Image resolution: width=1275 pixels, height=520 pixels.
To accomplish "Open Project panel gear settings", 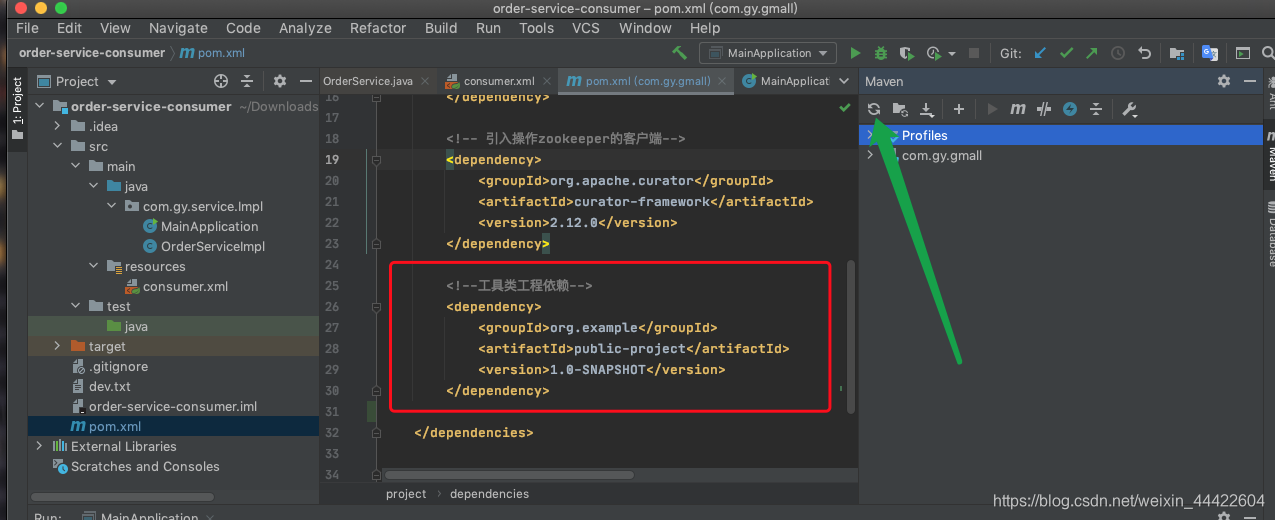I will pos(280,81).
